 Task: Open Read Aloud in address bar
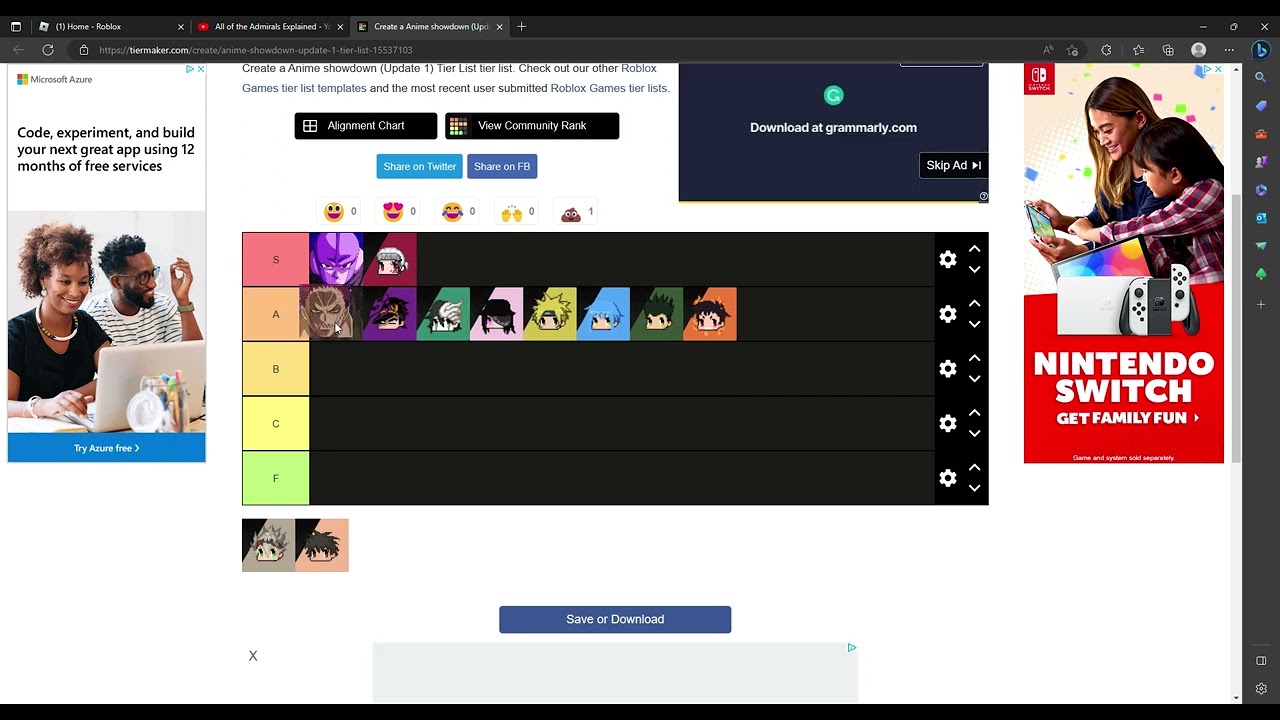tap(1048, 50)
